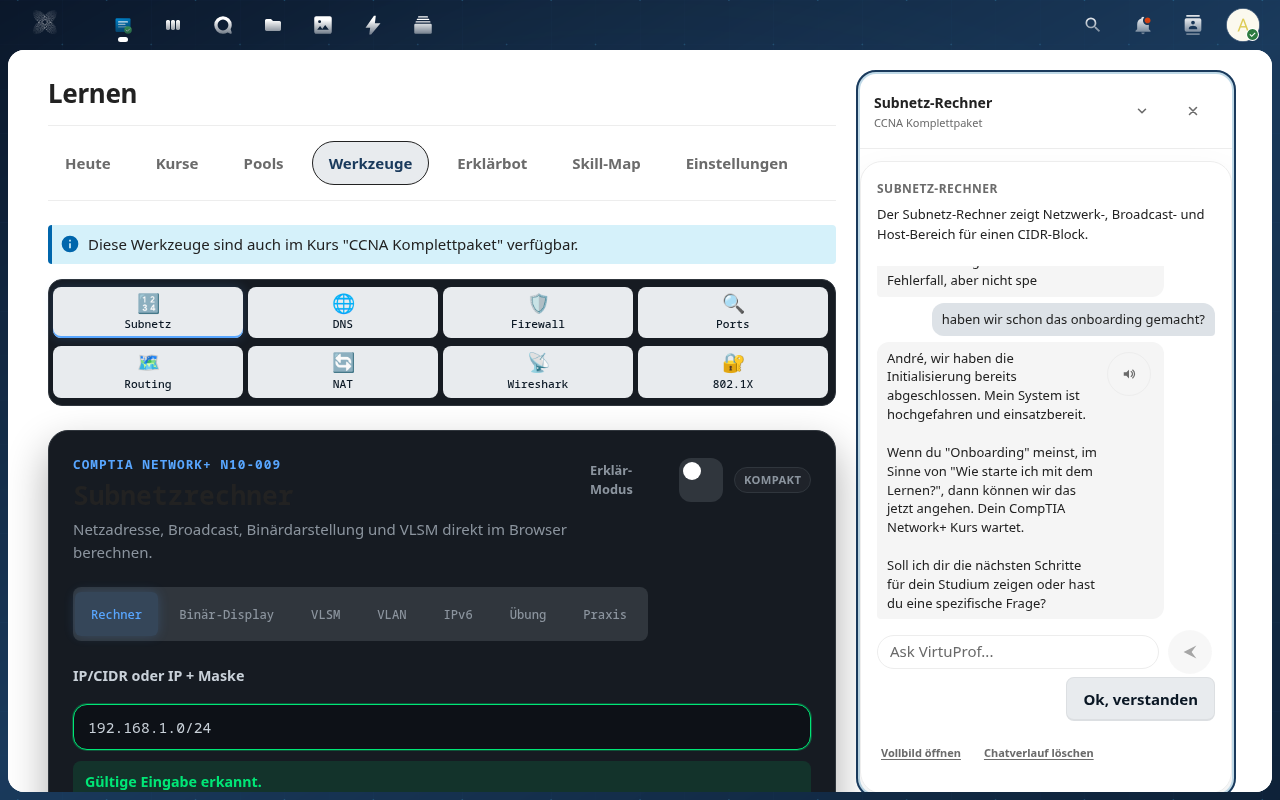The image size is (1280, 800).
Task: Select the Subnetz tool
Action: 147,311
